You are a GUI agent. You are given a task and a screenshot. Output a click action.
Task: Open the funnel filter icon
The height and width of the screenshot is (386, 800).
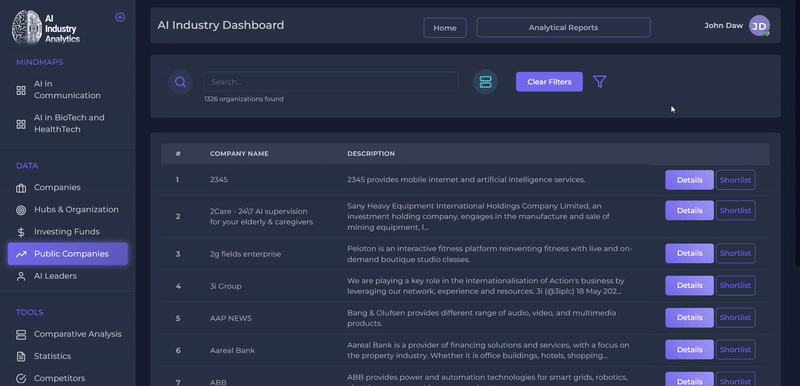pyautogui.click(x=599, y=82)
